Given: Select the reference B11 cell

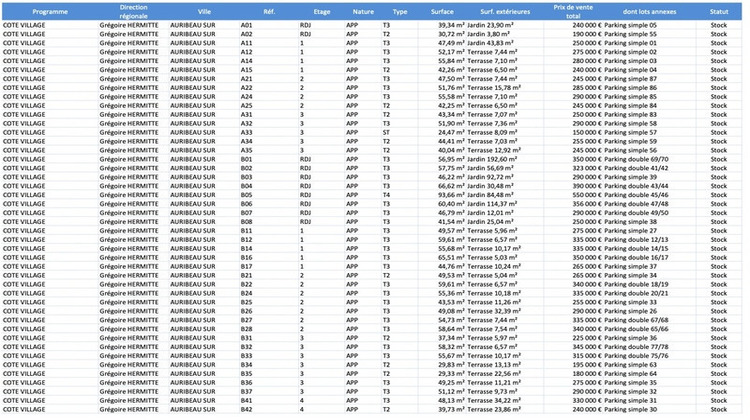Looking at the screenshot, I should click(x=247, y=229).
